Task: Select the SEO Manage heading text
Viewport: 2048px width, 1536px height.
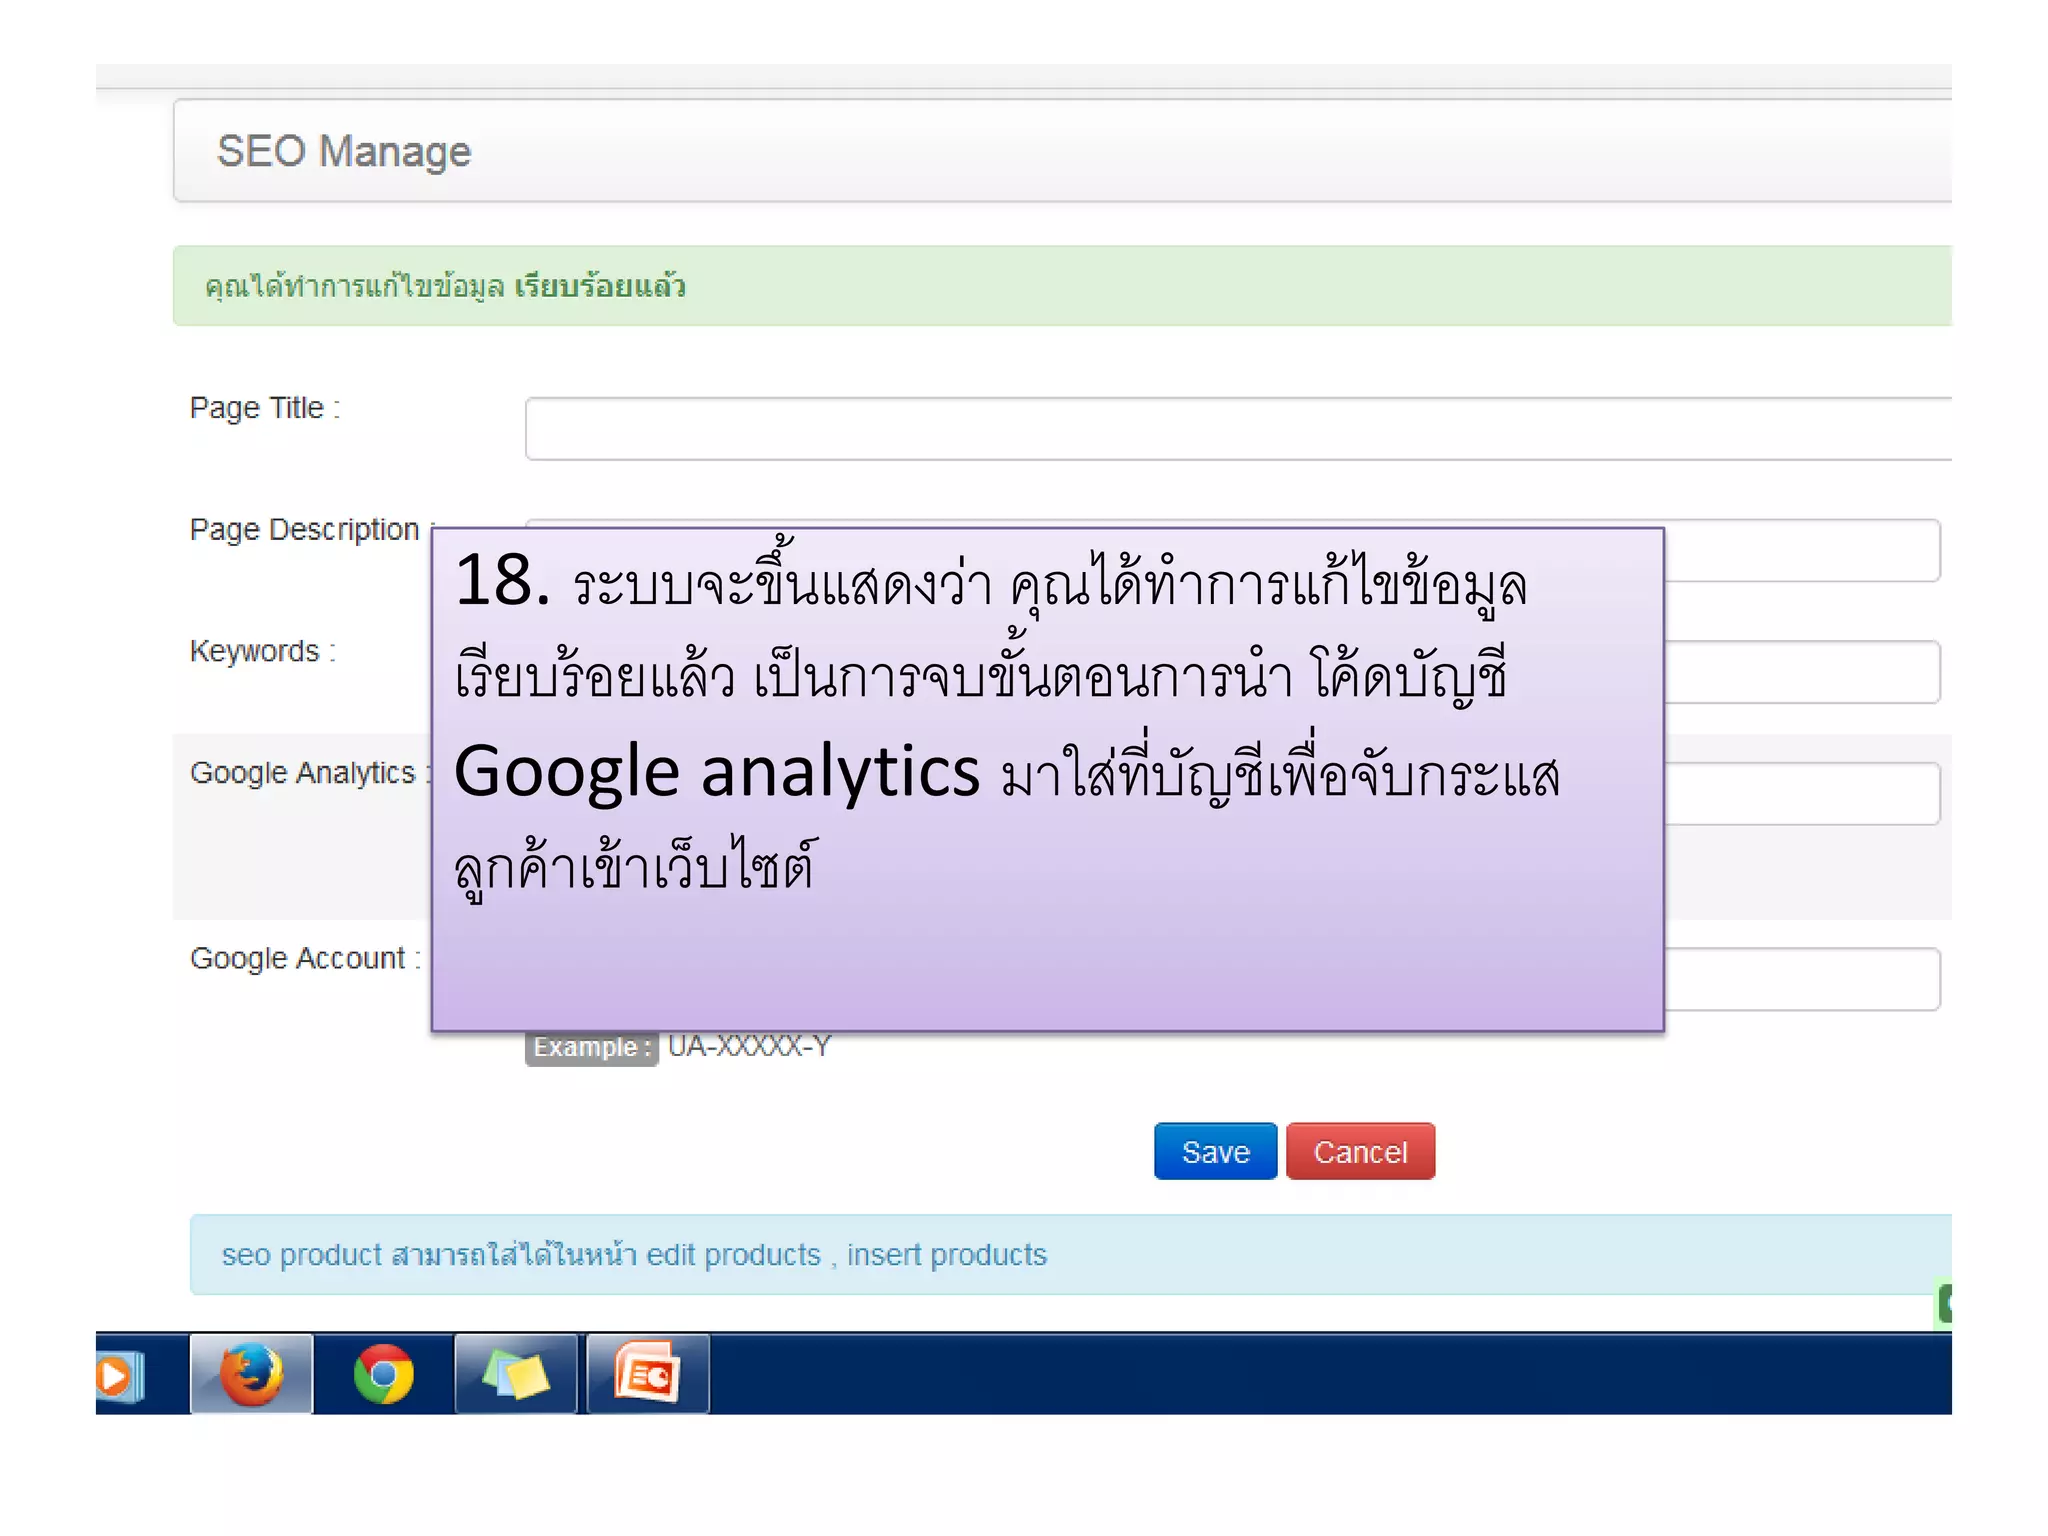Action: point(344,151)
